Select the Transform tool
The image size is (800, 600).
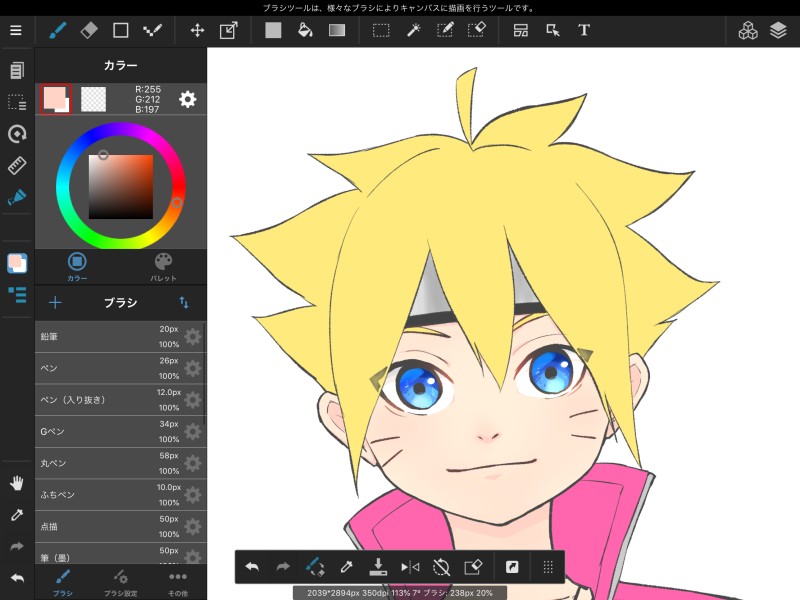(229, 30)
